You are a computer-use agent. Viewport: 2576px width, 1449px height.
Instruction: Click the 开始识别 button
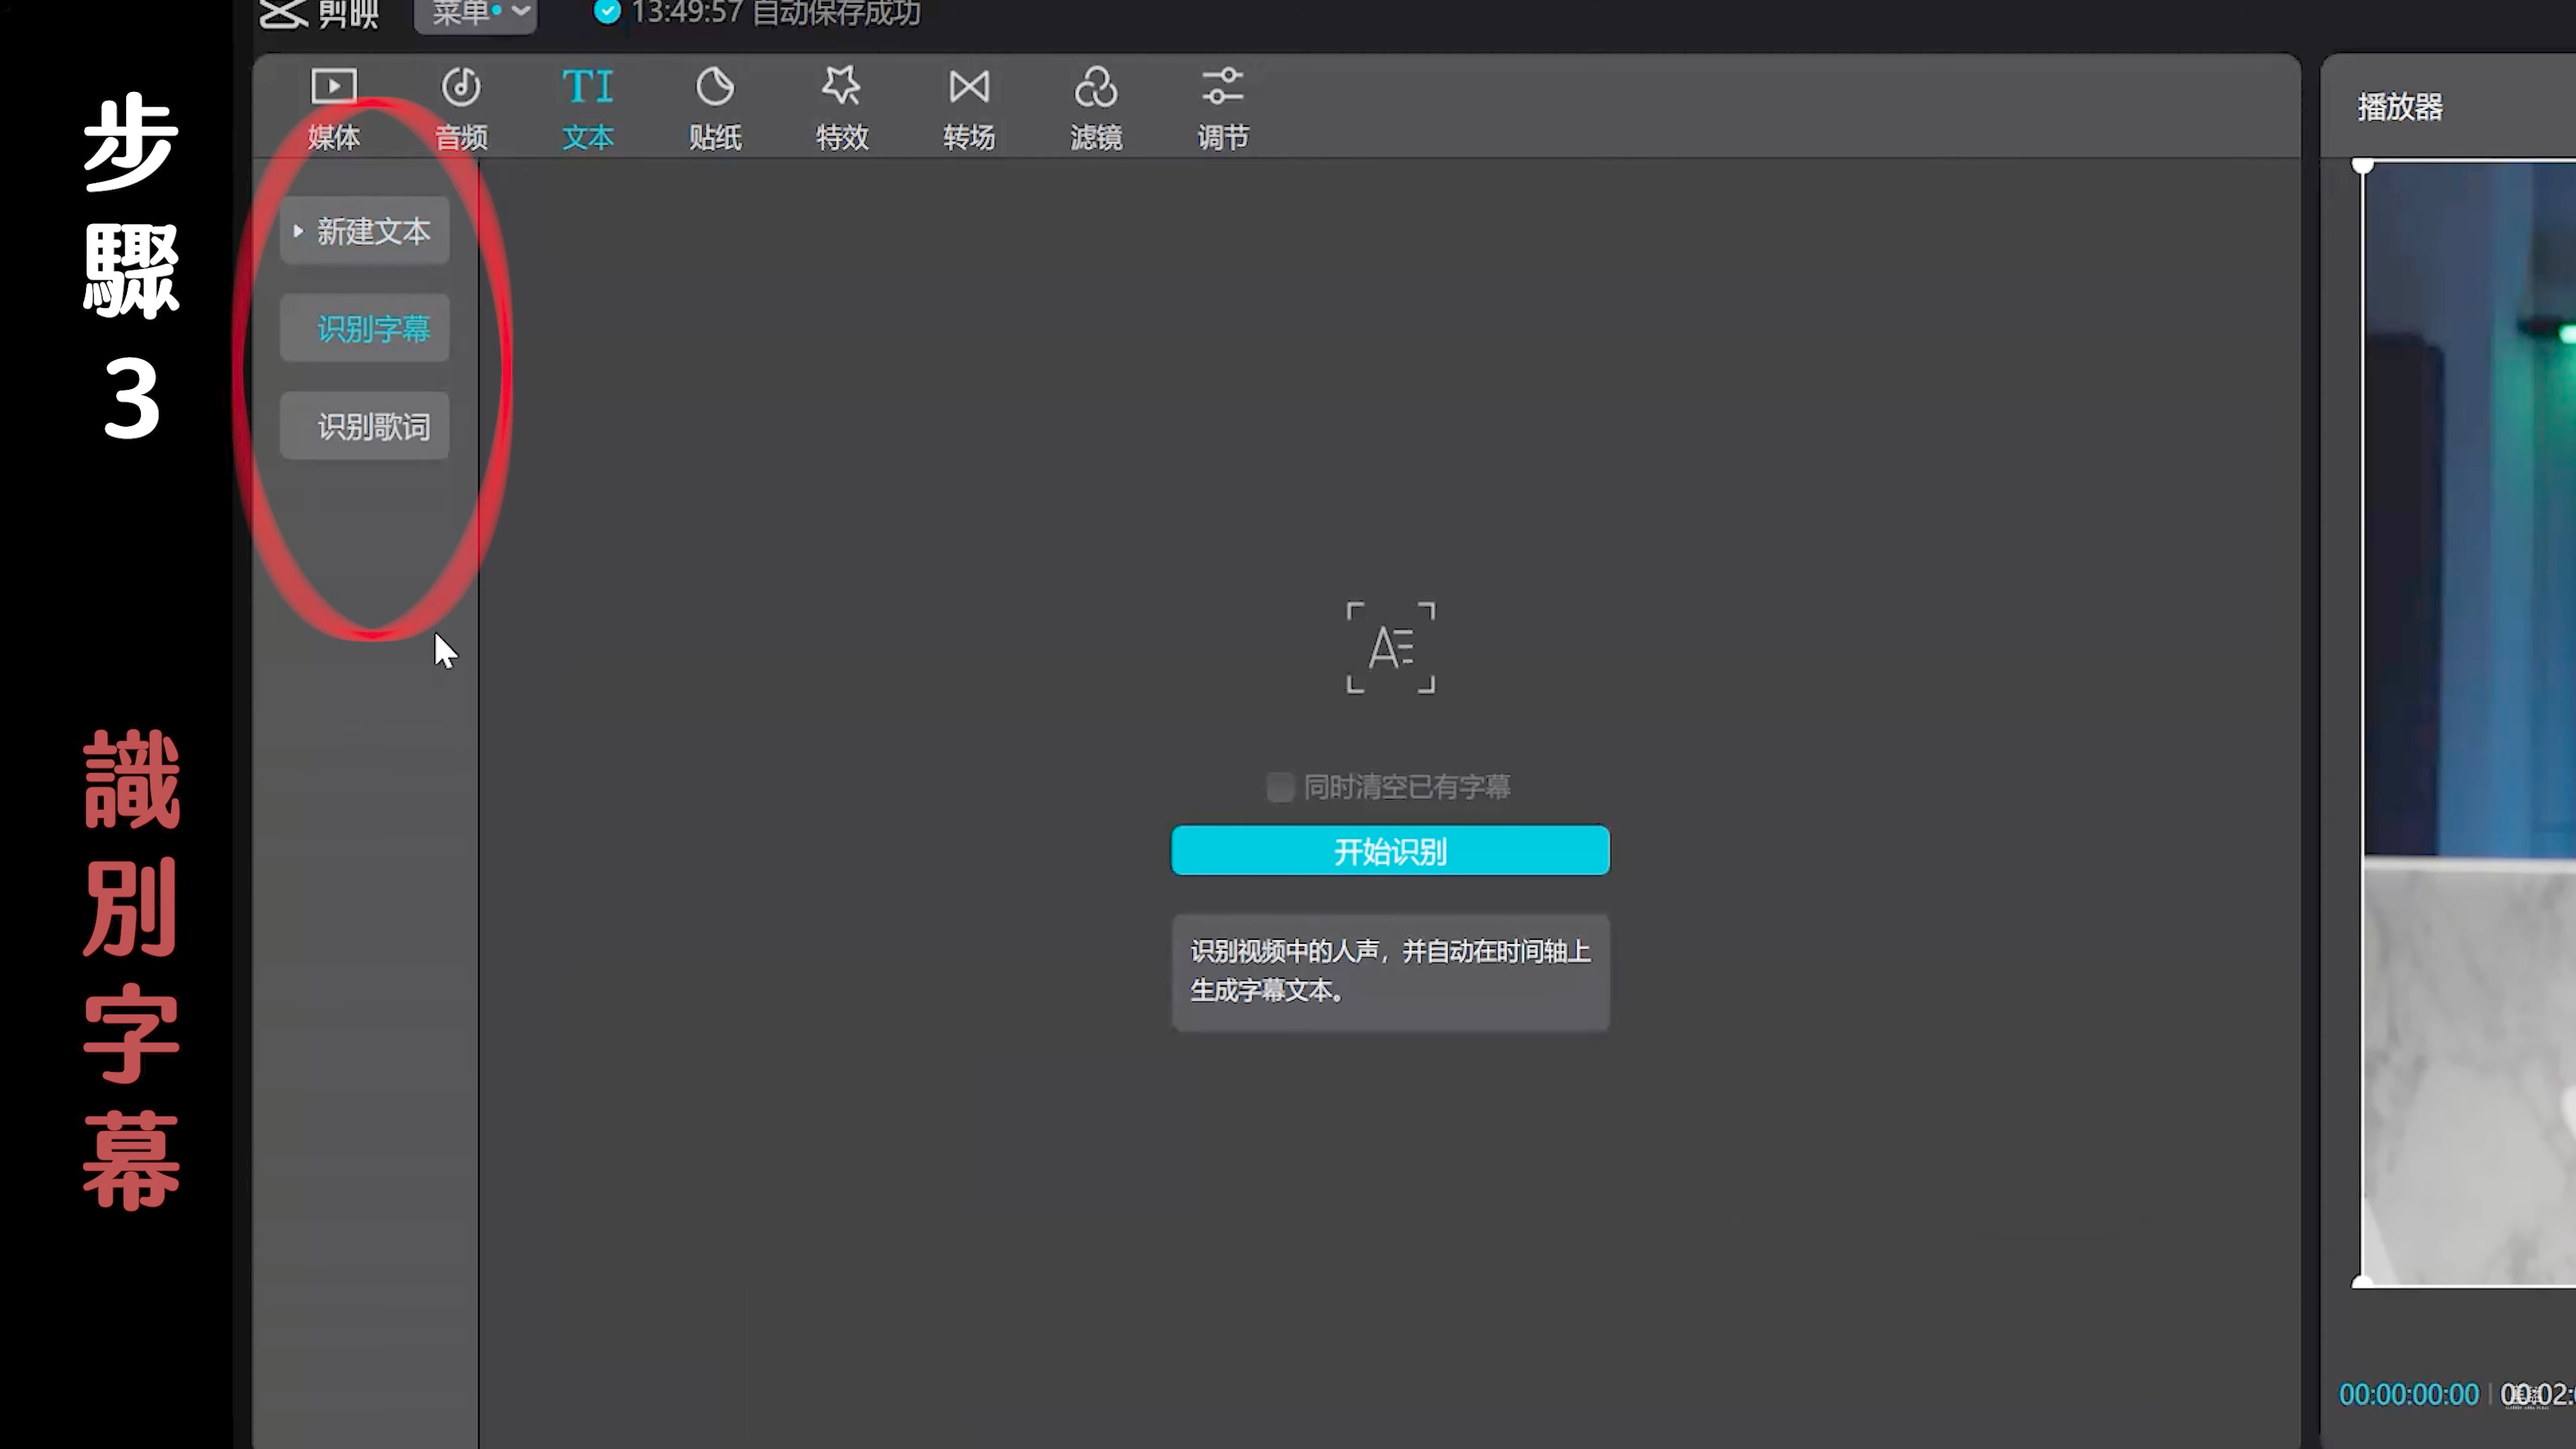1390,851
